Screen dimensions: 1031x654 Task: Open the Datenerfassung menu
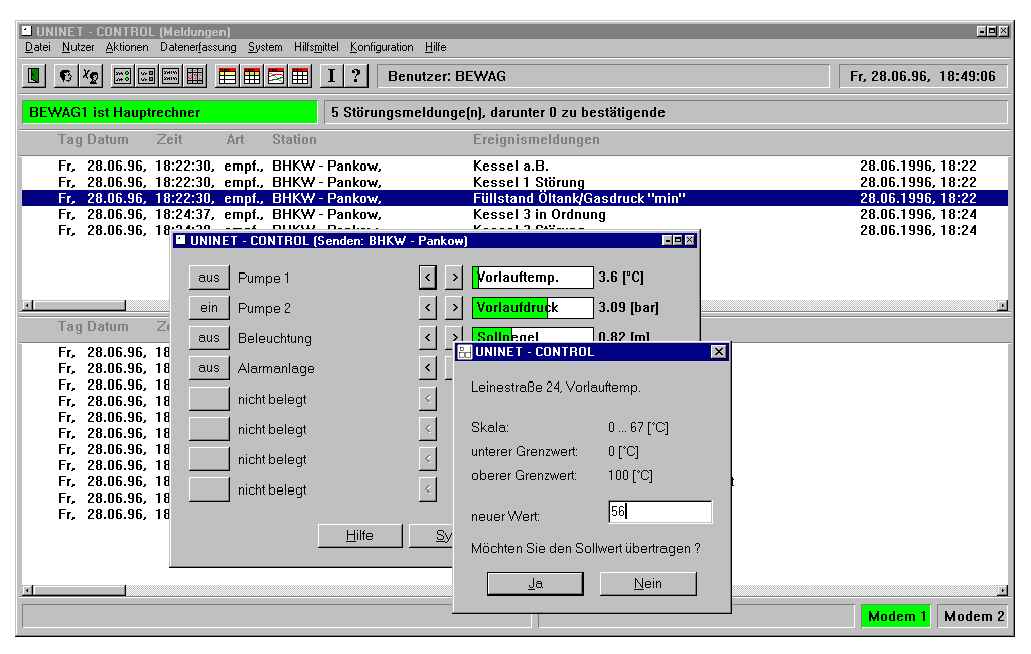coord(198,47)
